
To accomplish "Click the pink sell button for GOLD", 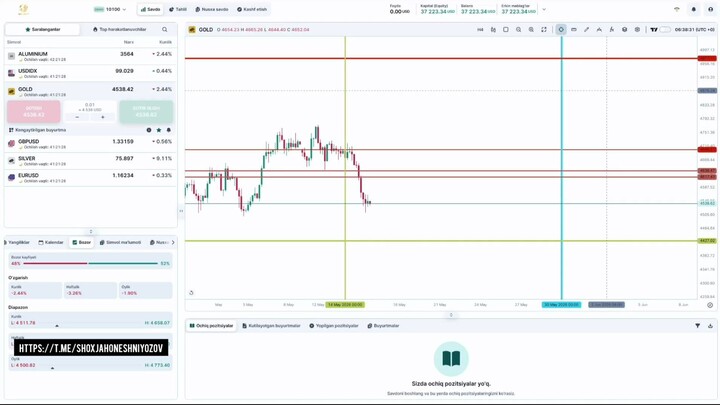I will (x=34, y=112).
